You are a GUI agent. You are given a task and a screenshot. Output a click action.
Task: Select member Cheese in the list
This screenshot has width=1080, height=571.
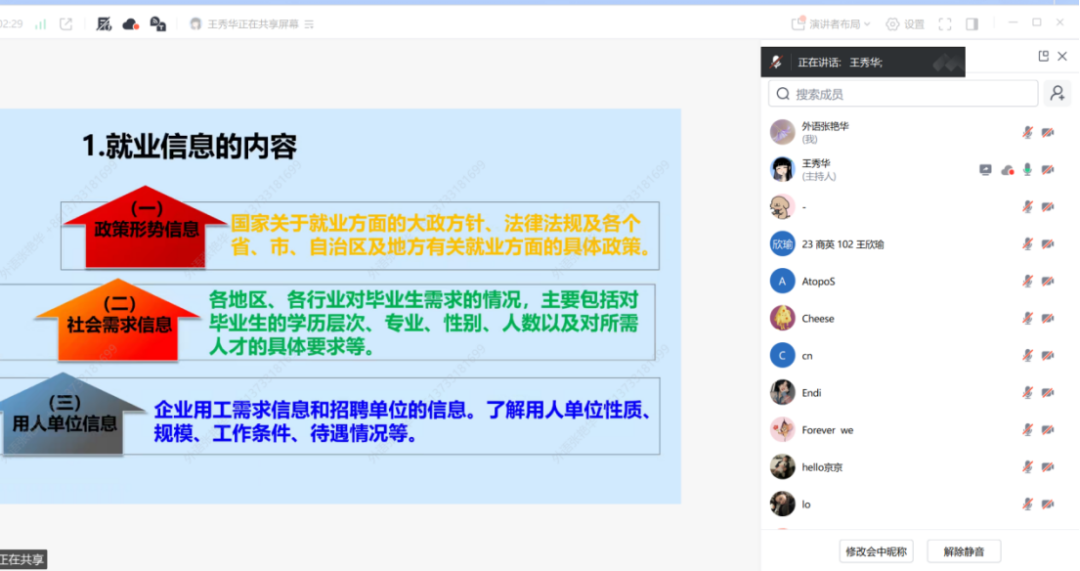pyautogui.click(x=817, y=319)
